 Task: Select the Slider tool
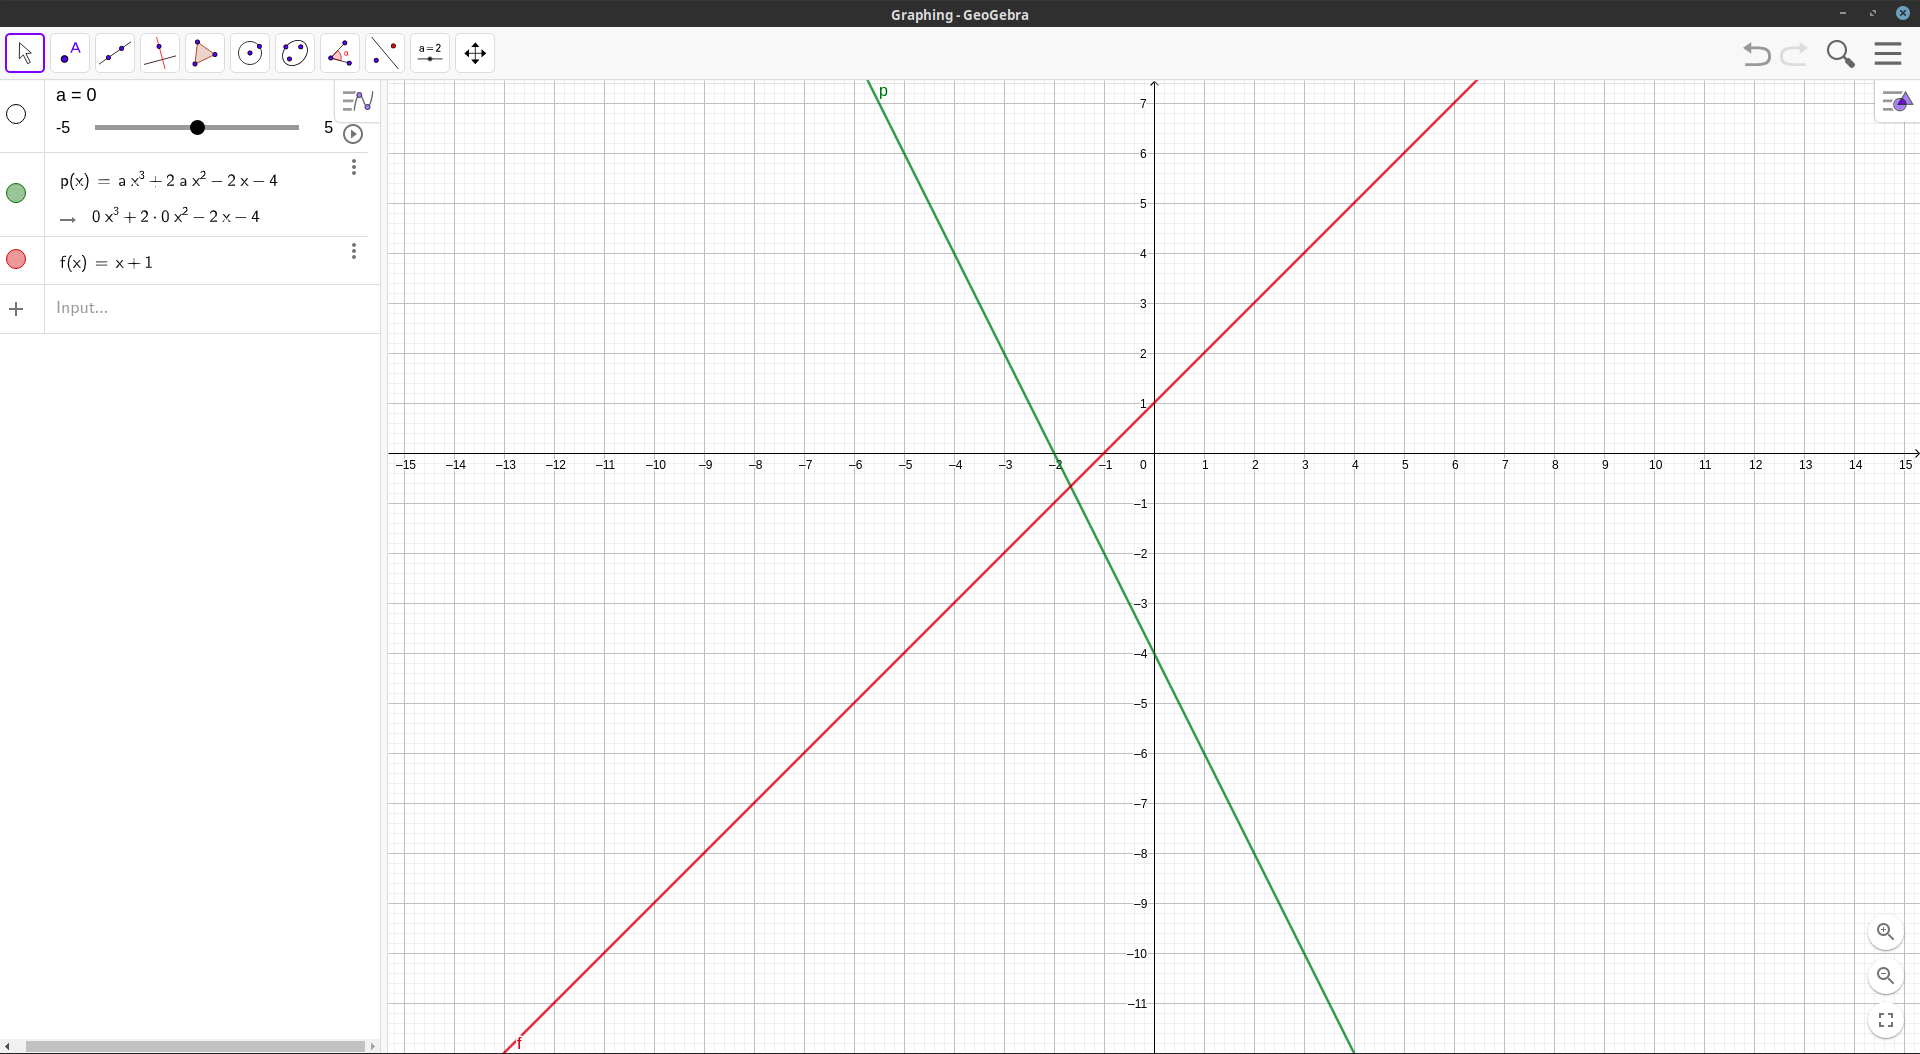click(x=430, y=53)
